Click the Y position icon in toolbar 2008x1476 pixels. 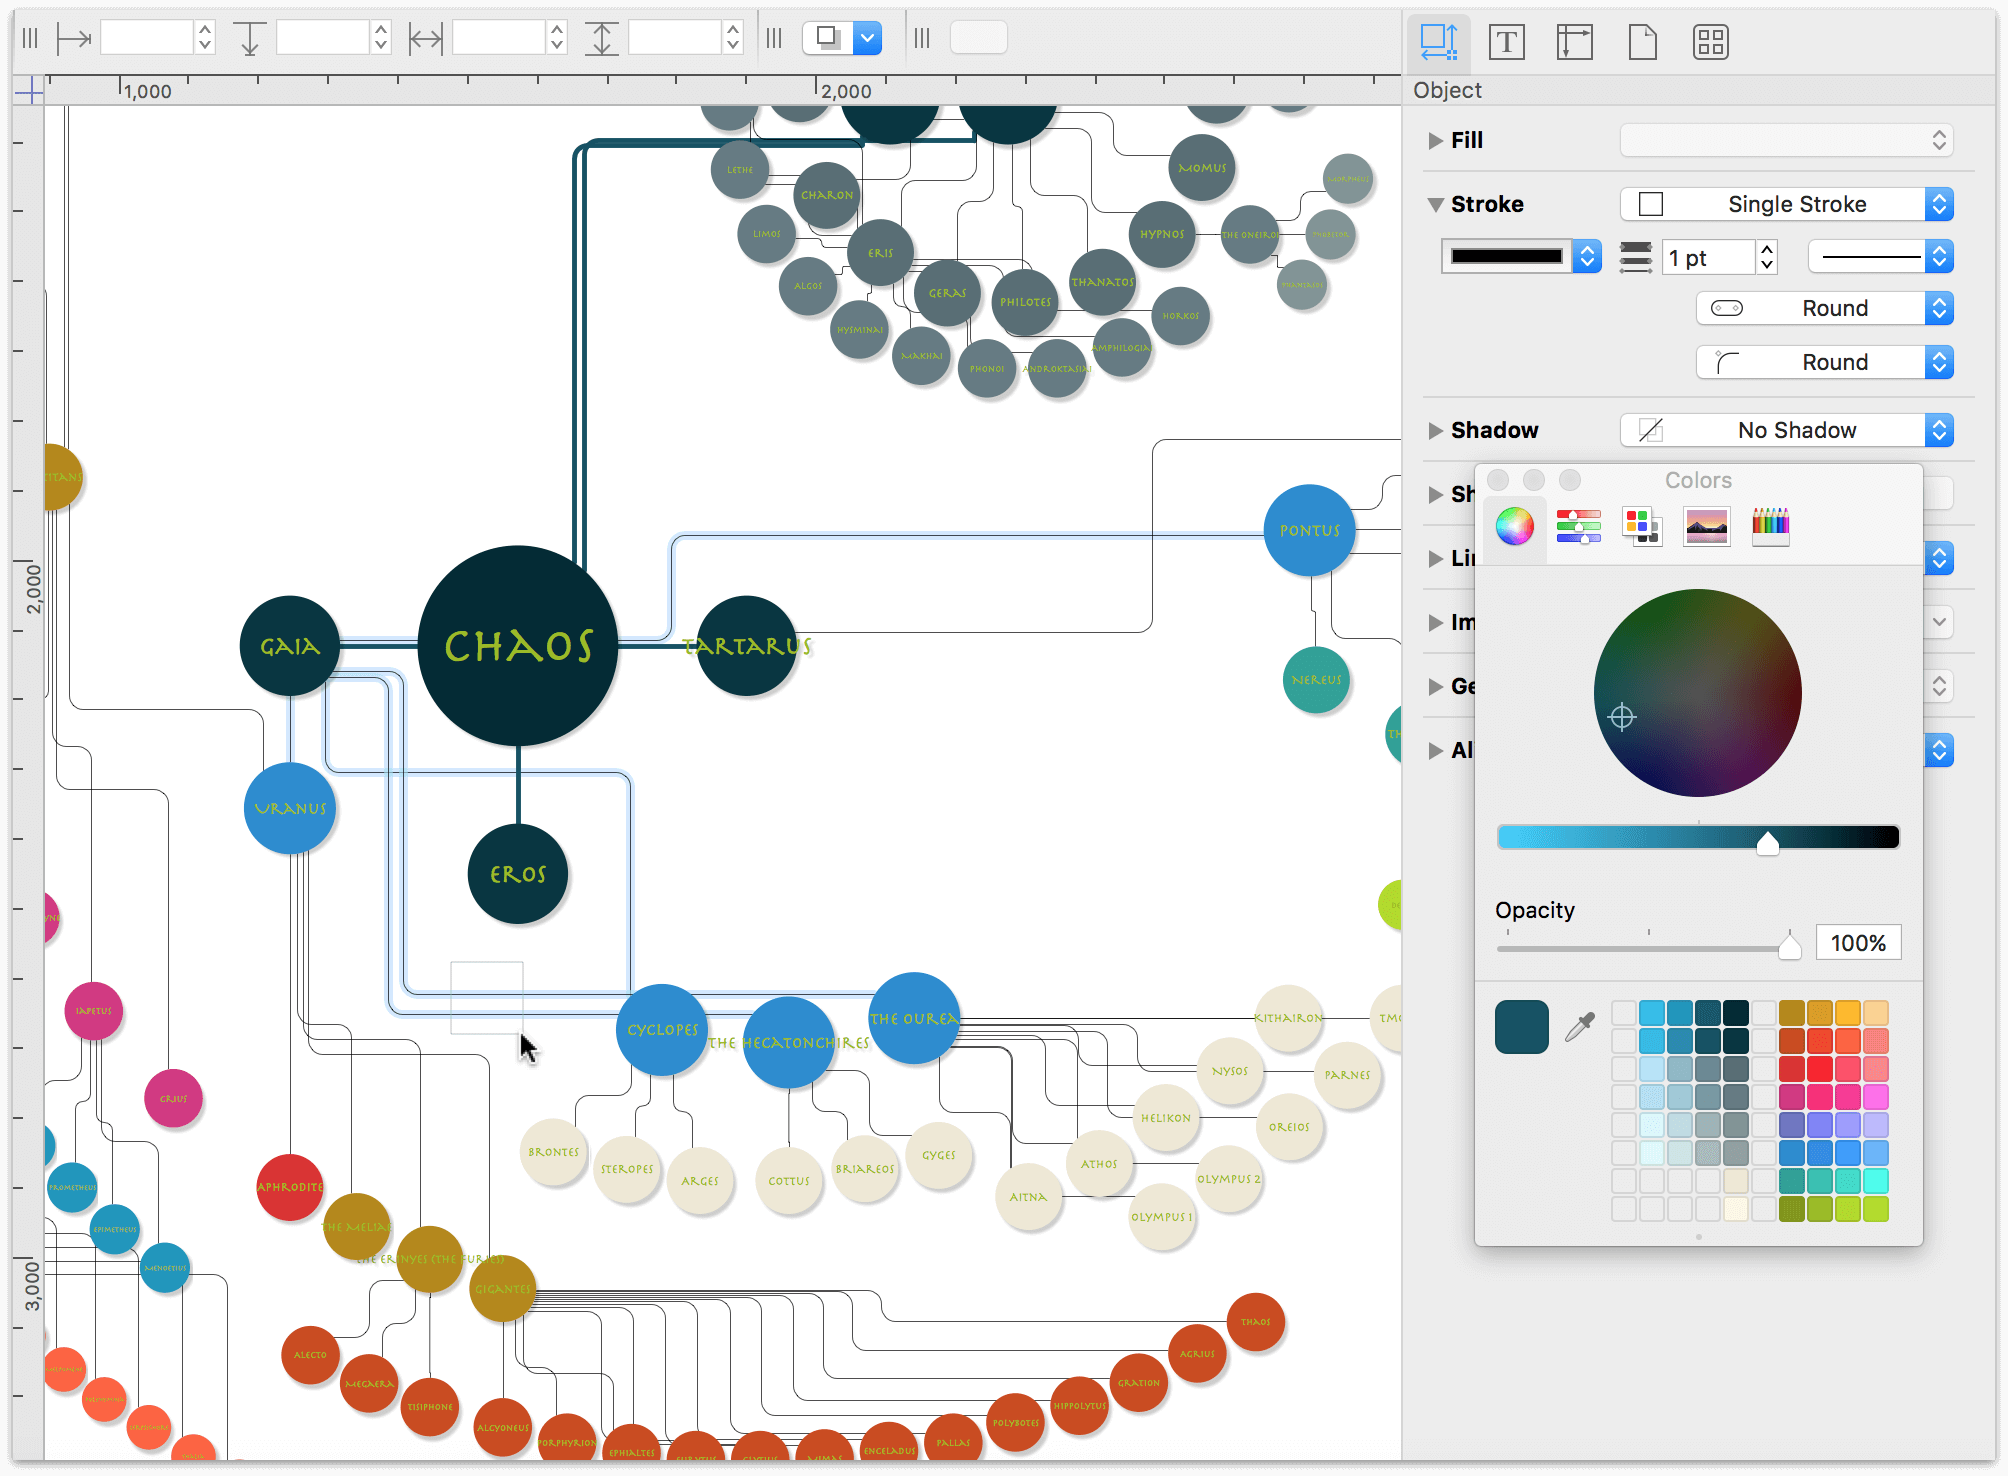pos(249,39)
